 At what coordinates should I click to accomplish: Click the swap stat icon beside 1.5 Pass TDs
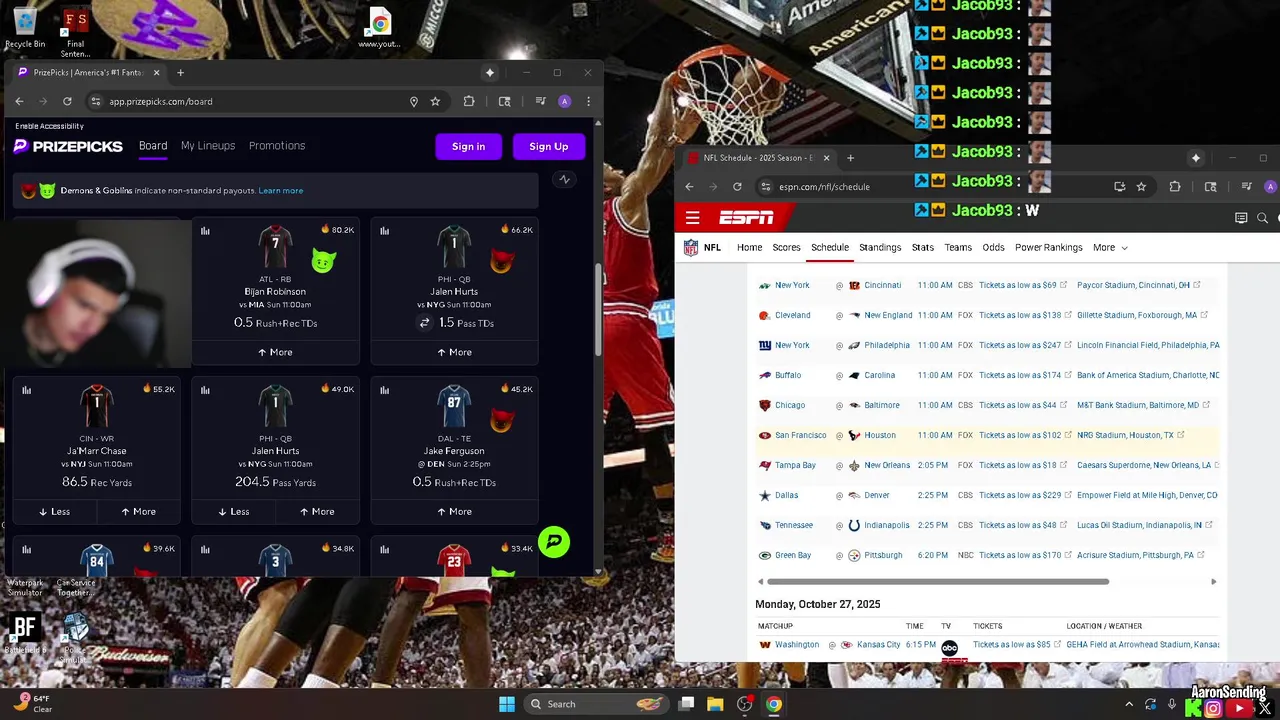click(424, 323)
